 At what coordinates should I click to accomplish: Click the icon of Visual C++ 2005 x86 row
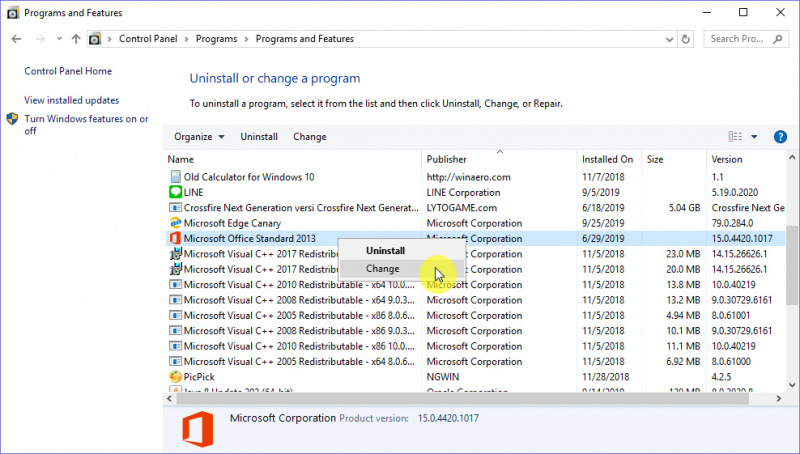click(176, 315)
